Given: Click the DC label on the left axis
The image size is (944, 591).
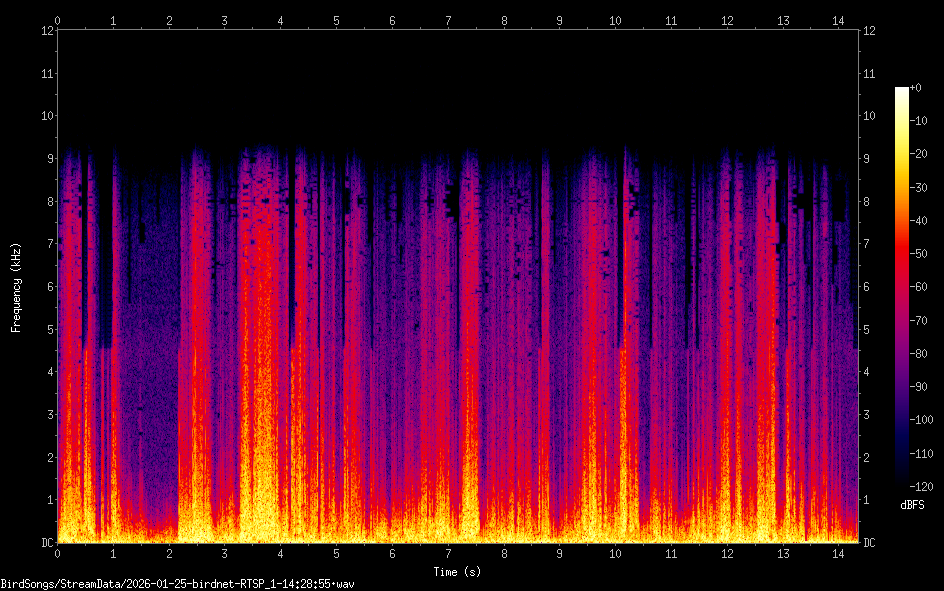Looking at the screenshot, I should click(x=46, y=543).
